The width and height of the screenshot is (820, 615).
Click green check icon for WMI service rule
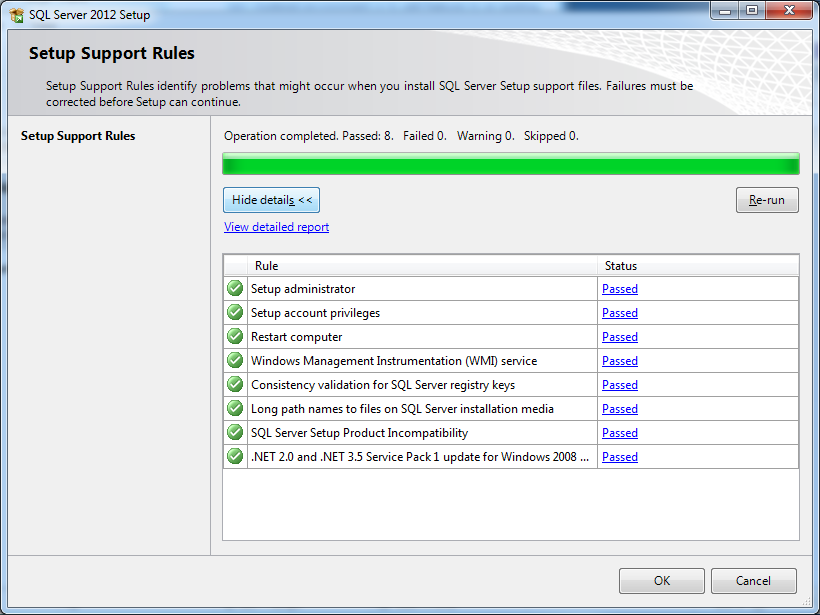[235, 360]
